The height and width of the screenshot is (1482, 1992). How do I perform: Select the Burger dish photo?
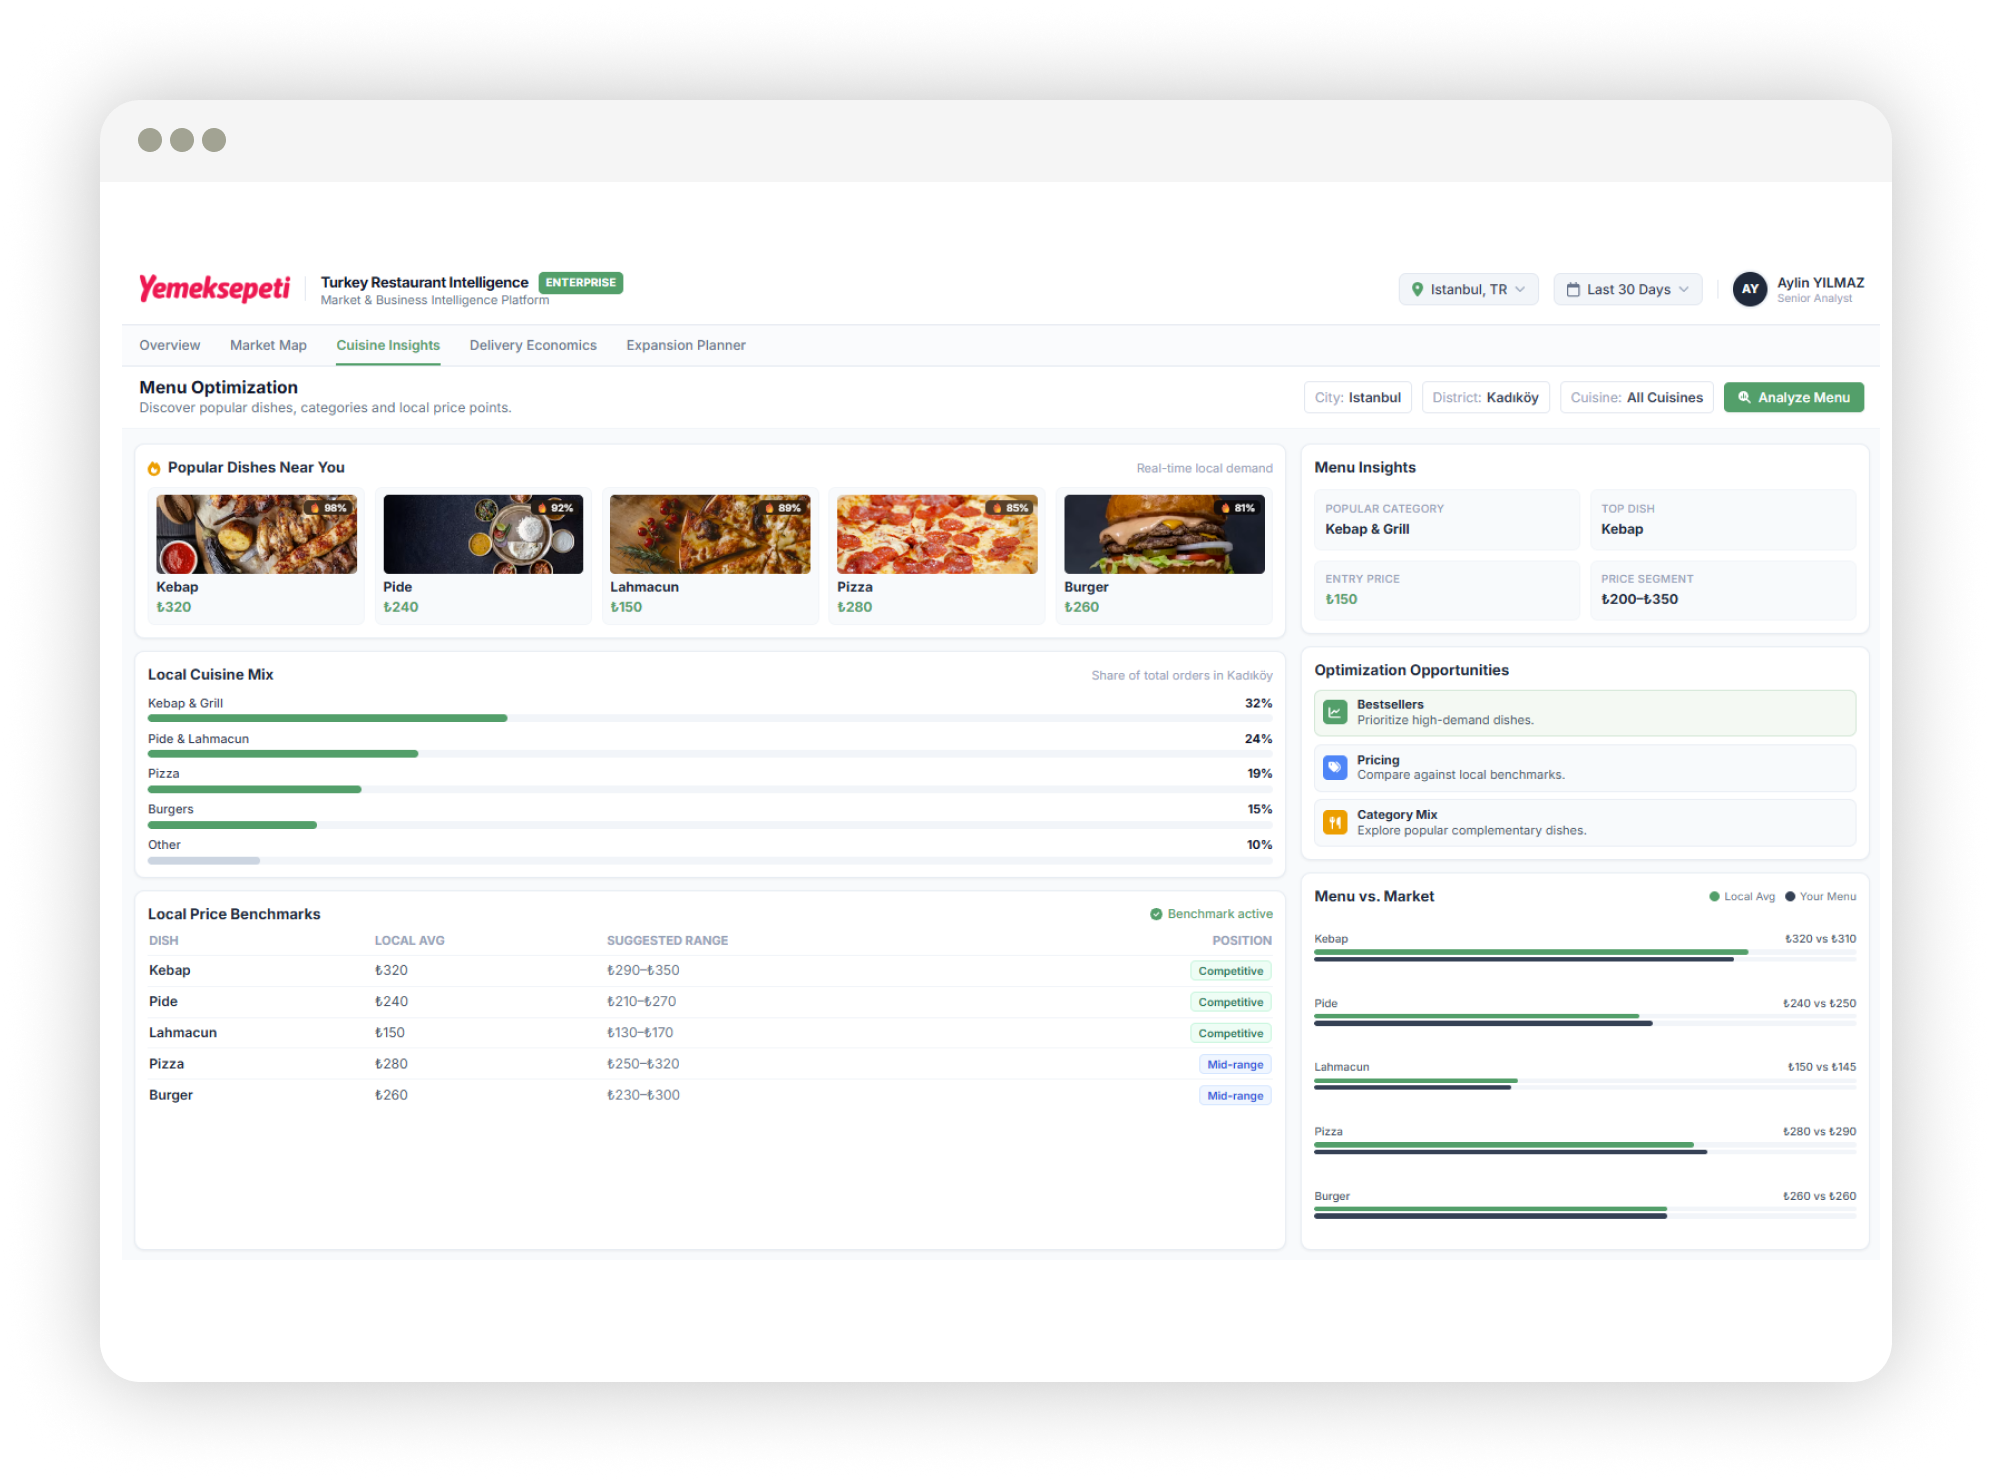[x=1164, y=534]
